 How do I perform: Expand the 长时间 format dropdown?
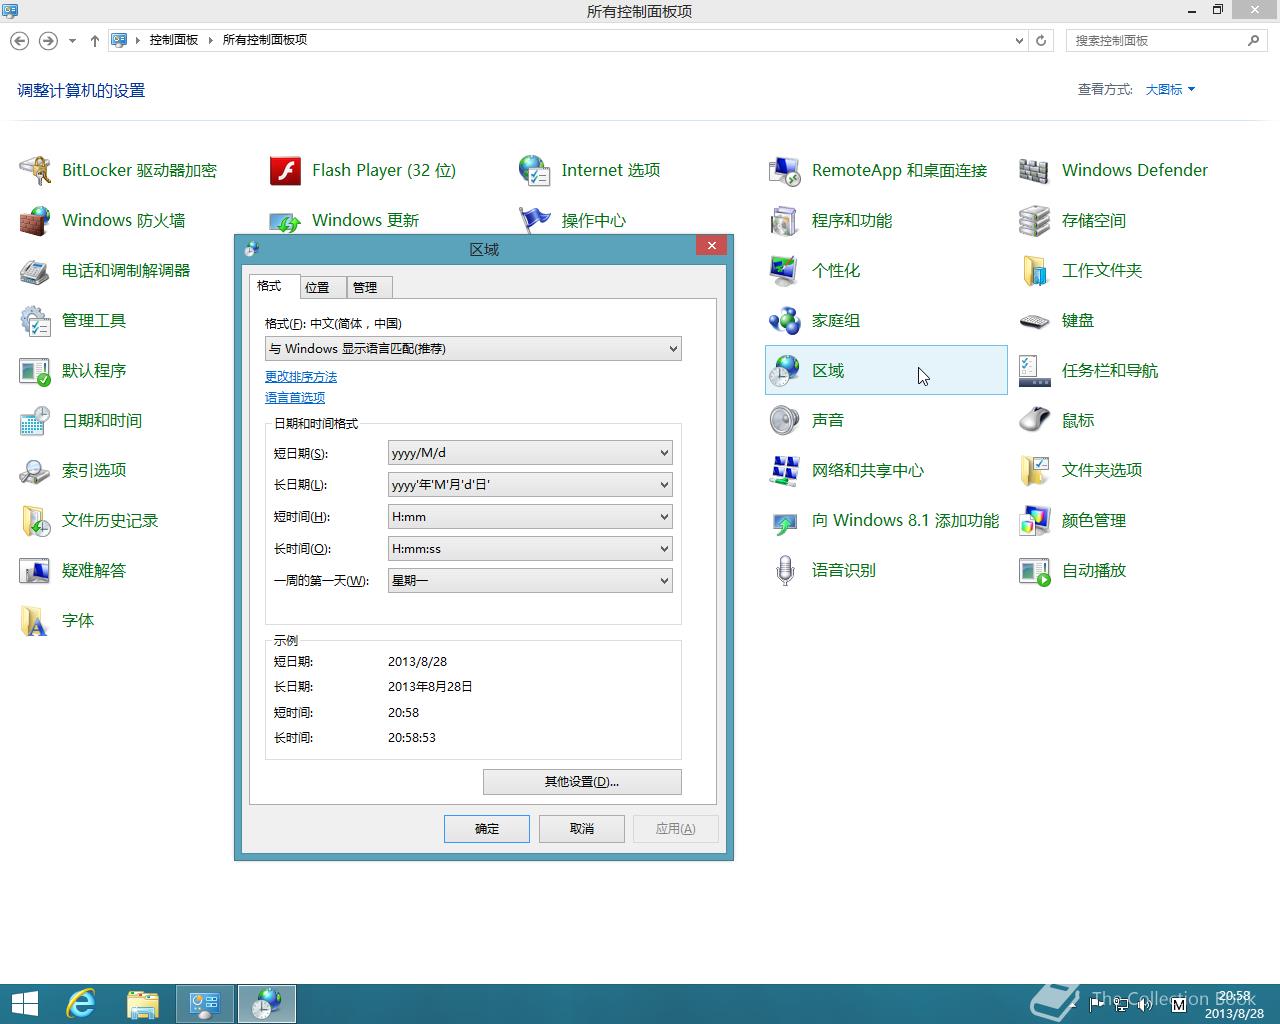point(530,549)
